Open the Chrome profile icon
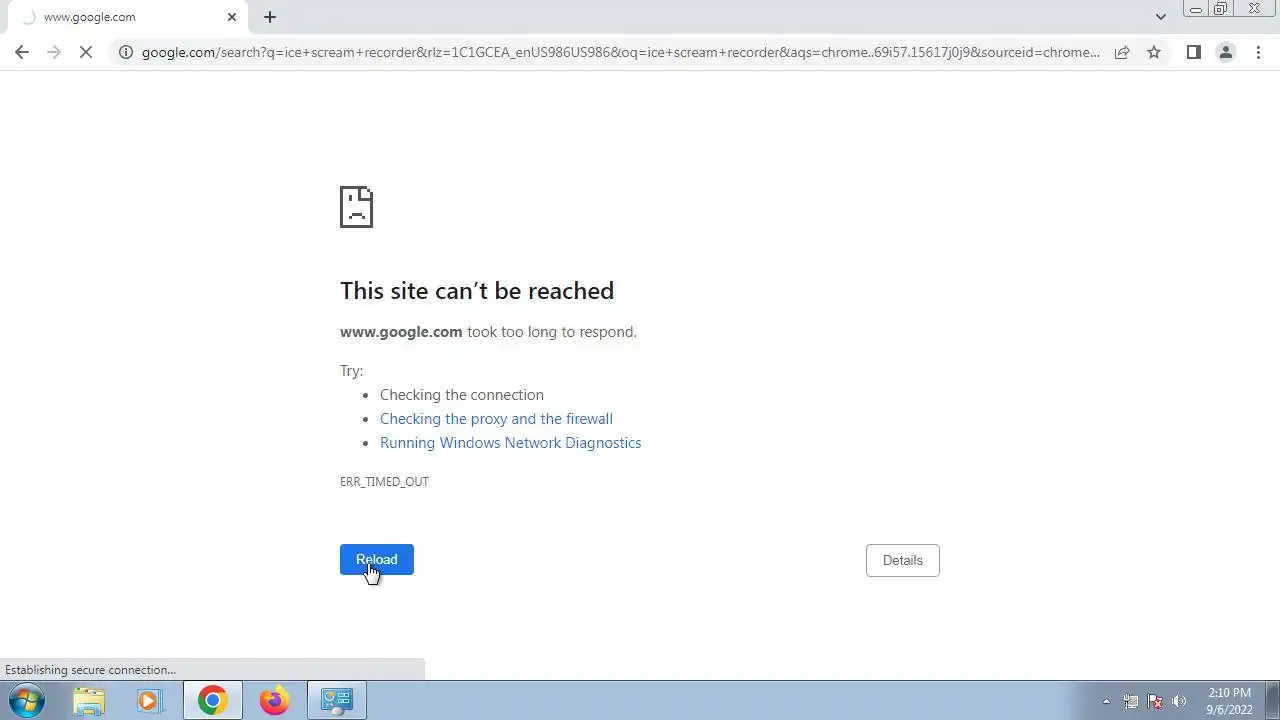The height and width of the screenshot is (720, 1280). [1226, 52]
